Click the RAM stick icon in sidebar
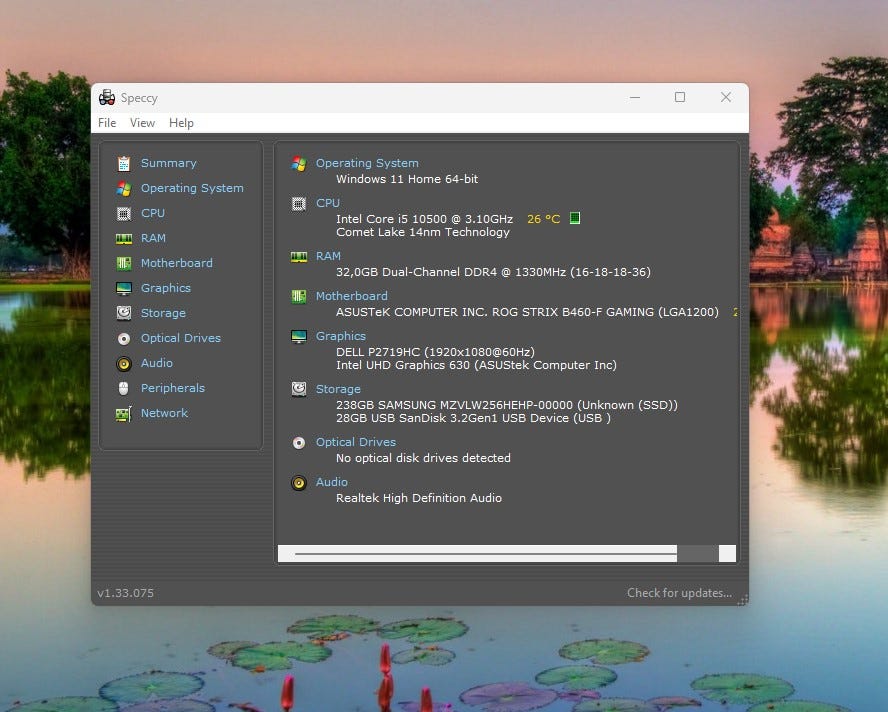The image size is (888, 712). coord(124,238)
